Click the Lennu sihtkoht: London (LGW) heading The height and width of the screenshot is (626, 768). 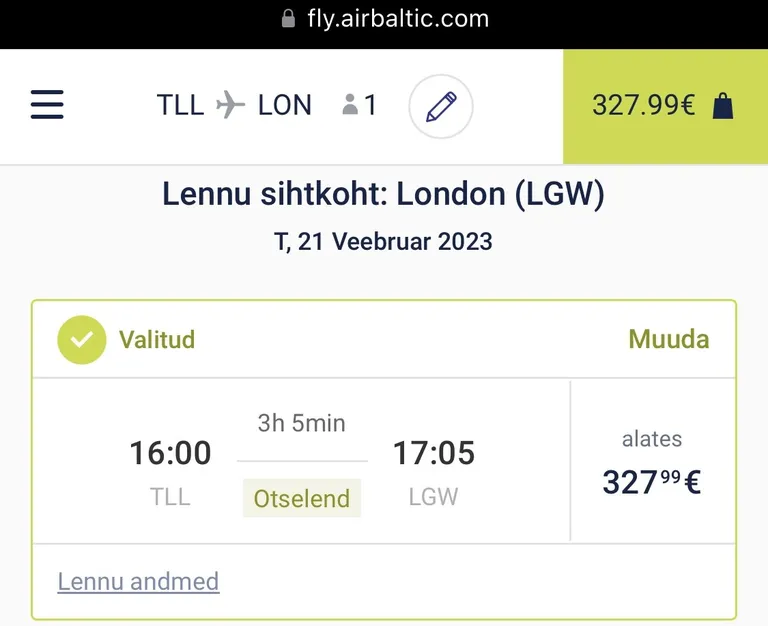coord(384,194)
